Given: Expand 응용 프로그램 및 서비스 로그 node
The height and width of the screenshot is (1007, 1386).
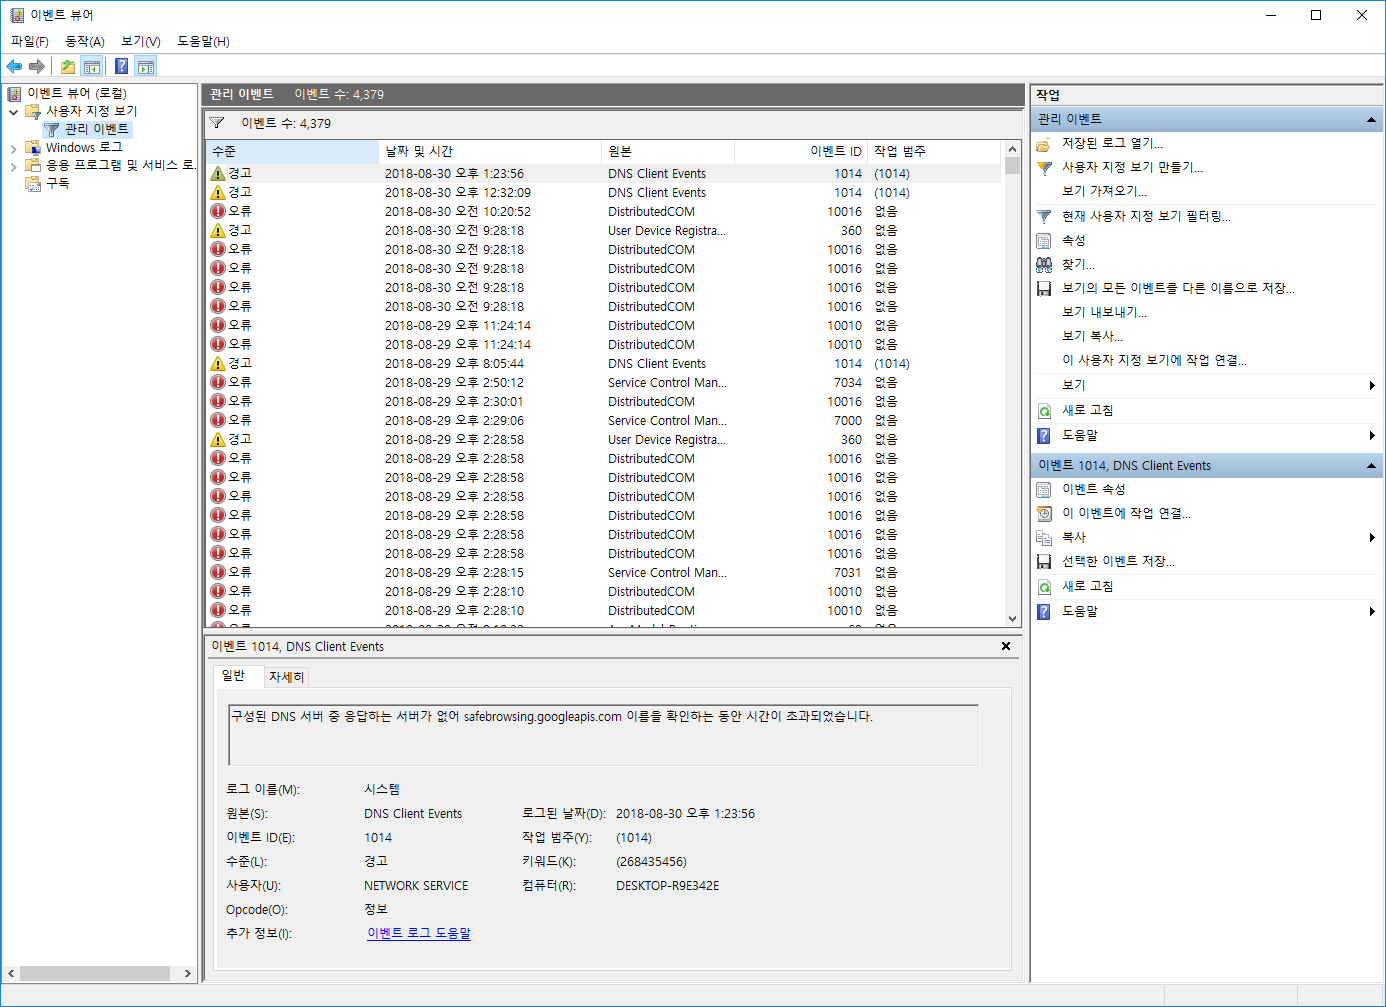Looking at the screenshot, I should 13,166.
